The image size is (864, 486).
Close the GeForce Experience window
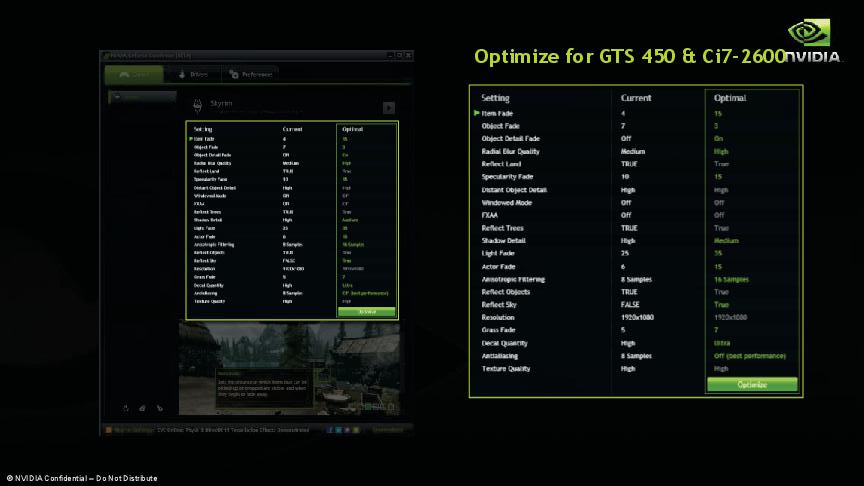click(408, 55)
